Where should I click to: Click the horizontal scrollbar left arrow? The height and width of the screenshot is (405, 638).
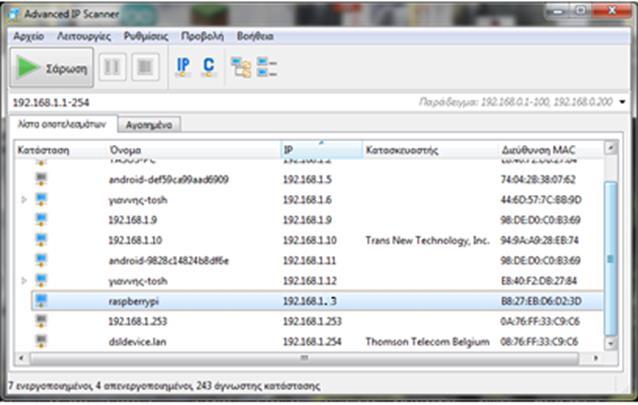(x=21, y=358)
